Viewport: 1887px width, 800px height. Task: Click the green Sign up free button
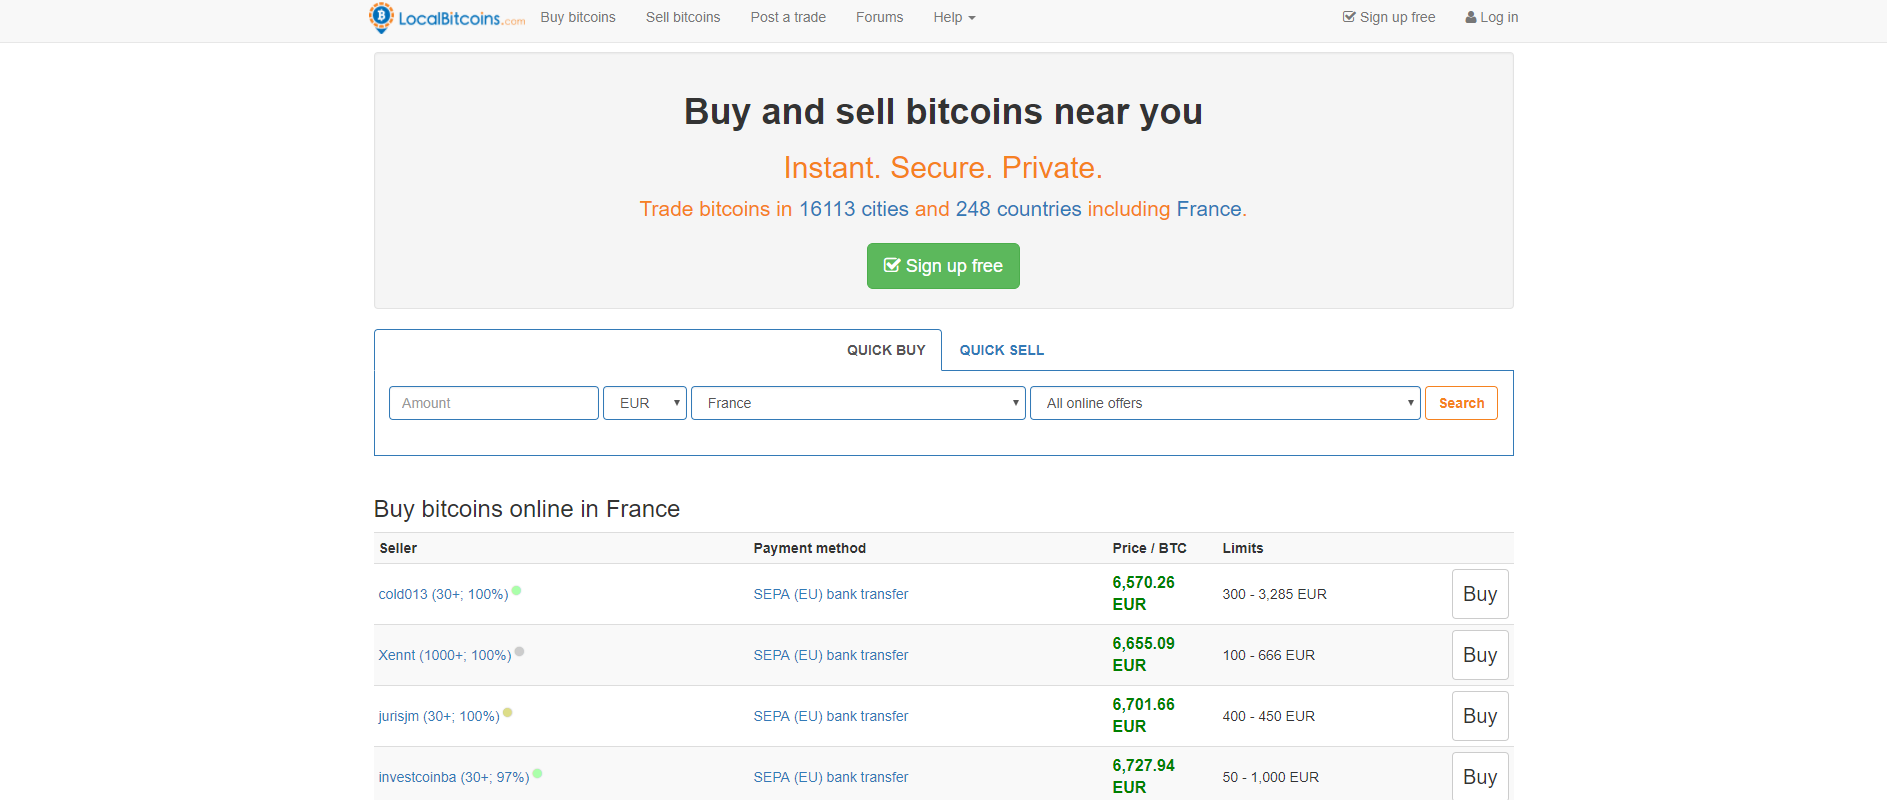[943, 266]
